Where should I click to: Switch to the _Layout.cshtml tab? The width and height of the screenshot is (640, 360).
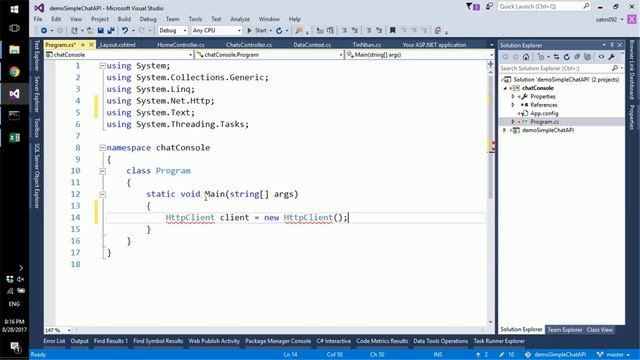118,45
